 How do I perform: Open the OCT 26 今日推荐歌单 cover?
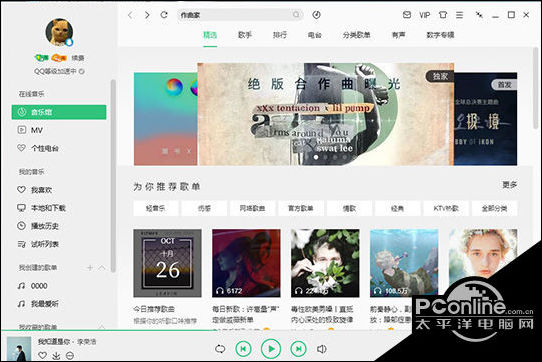167,263
